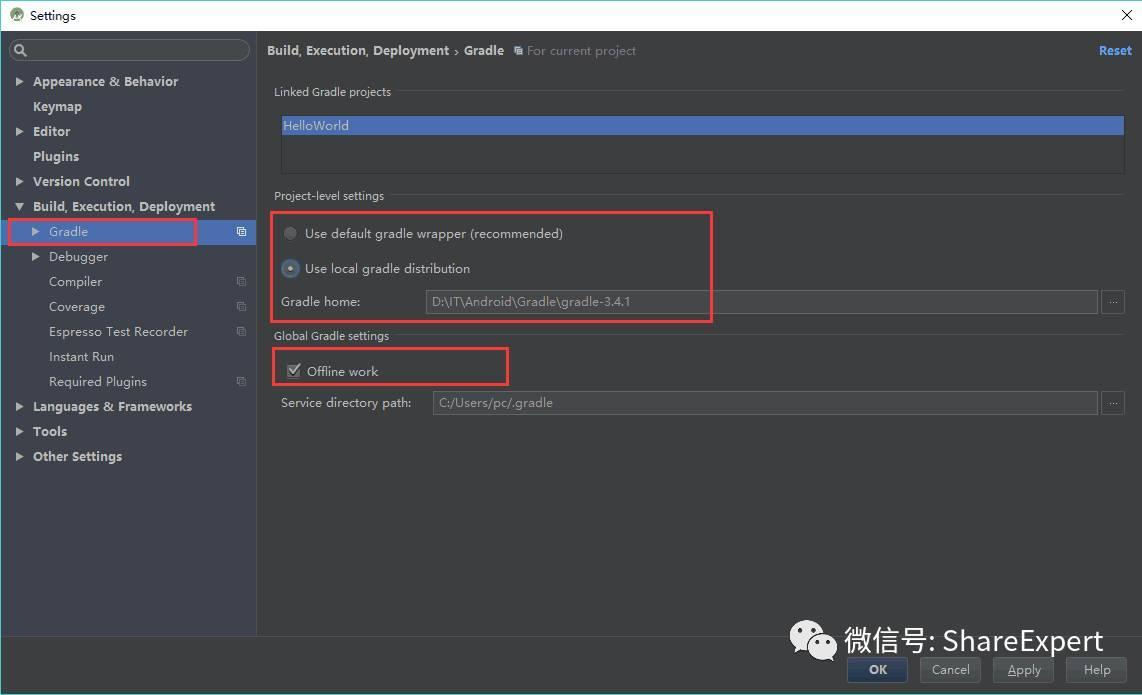Select HelloWorld linked Gradle project
The width and height of the screenshot is (1142, 695).
click(703, 125)
